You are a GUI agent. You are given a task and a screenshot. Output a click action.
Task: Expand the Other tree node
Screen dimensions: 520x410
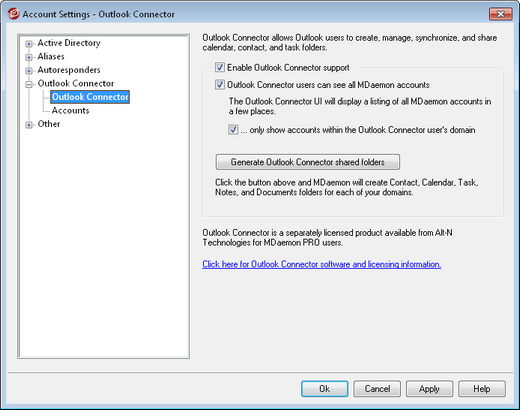tap(29, 125)
